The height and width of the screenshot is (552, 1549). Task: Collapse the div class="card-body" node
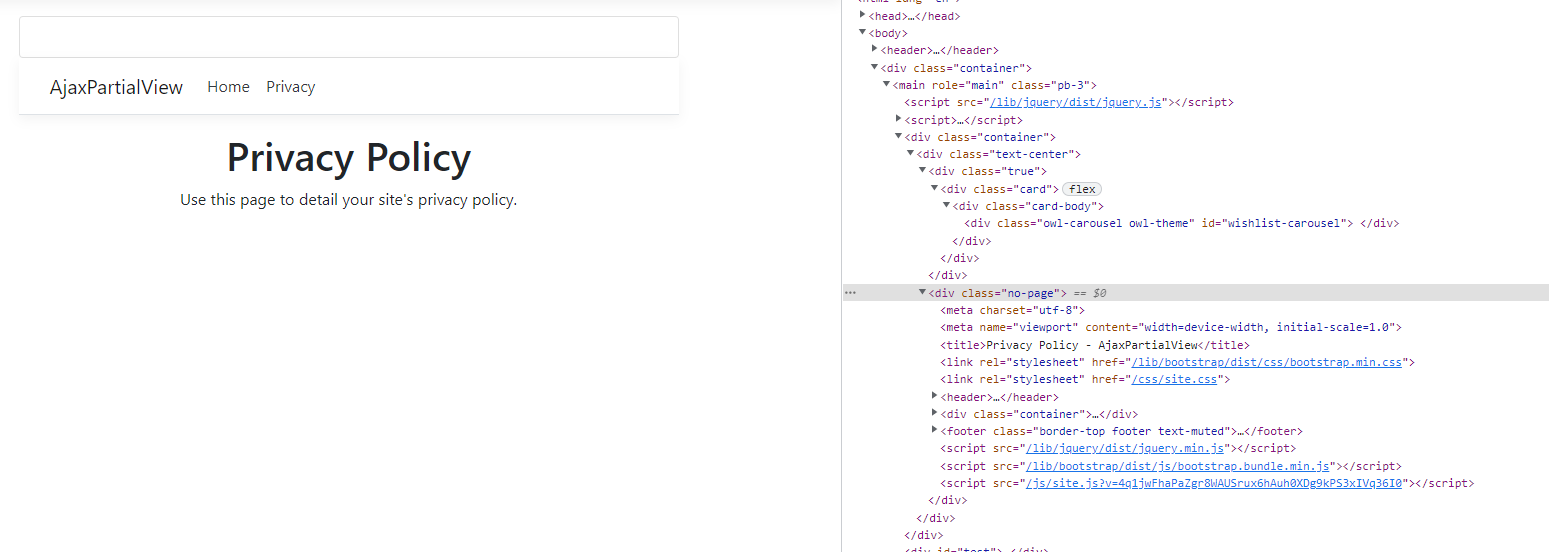(x=947, y=205)
